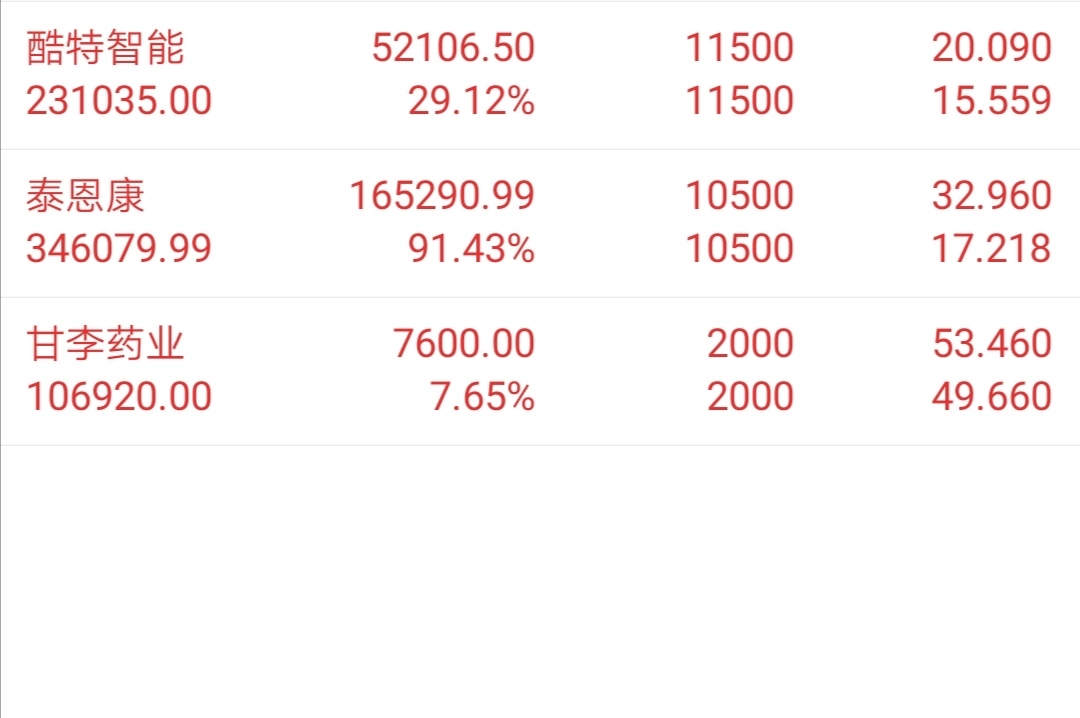Tap market value 231035.00 of 酷特智能
Viewport: 1080px width, 718px height.
coord(118,101)
